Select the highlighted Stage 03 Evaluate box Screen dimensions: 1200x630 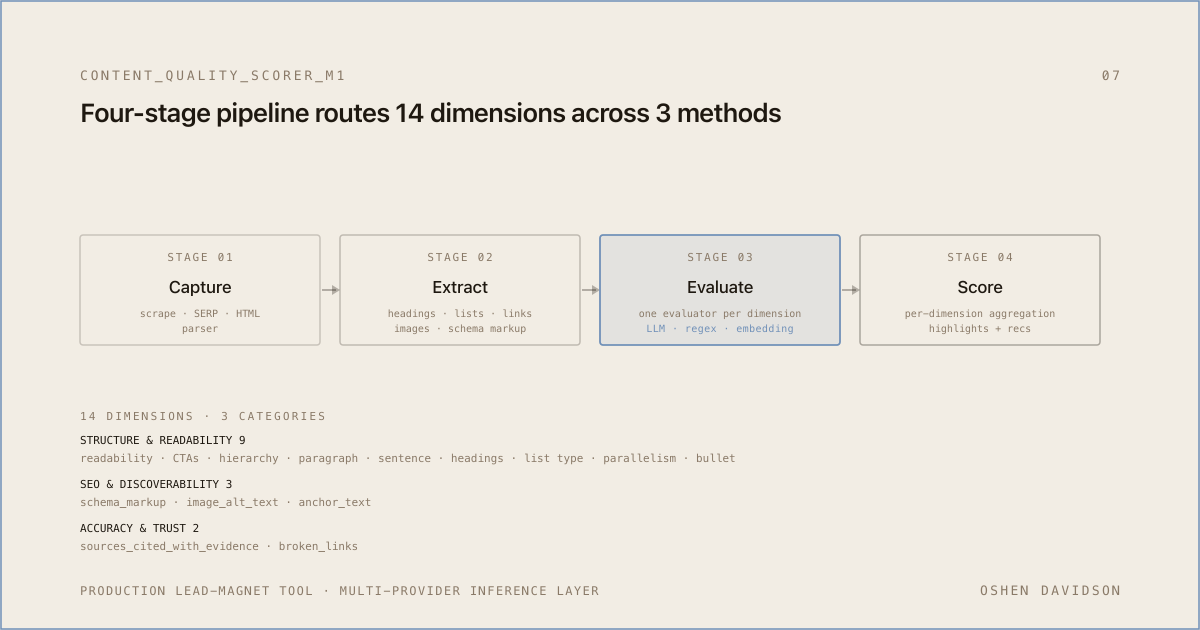tap(720, 290)
